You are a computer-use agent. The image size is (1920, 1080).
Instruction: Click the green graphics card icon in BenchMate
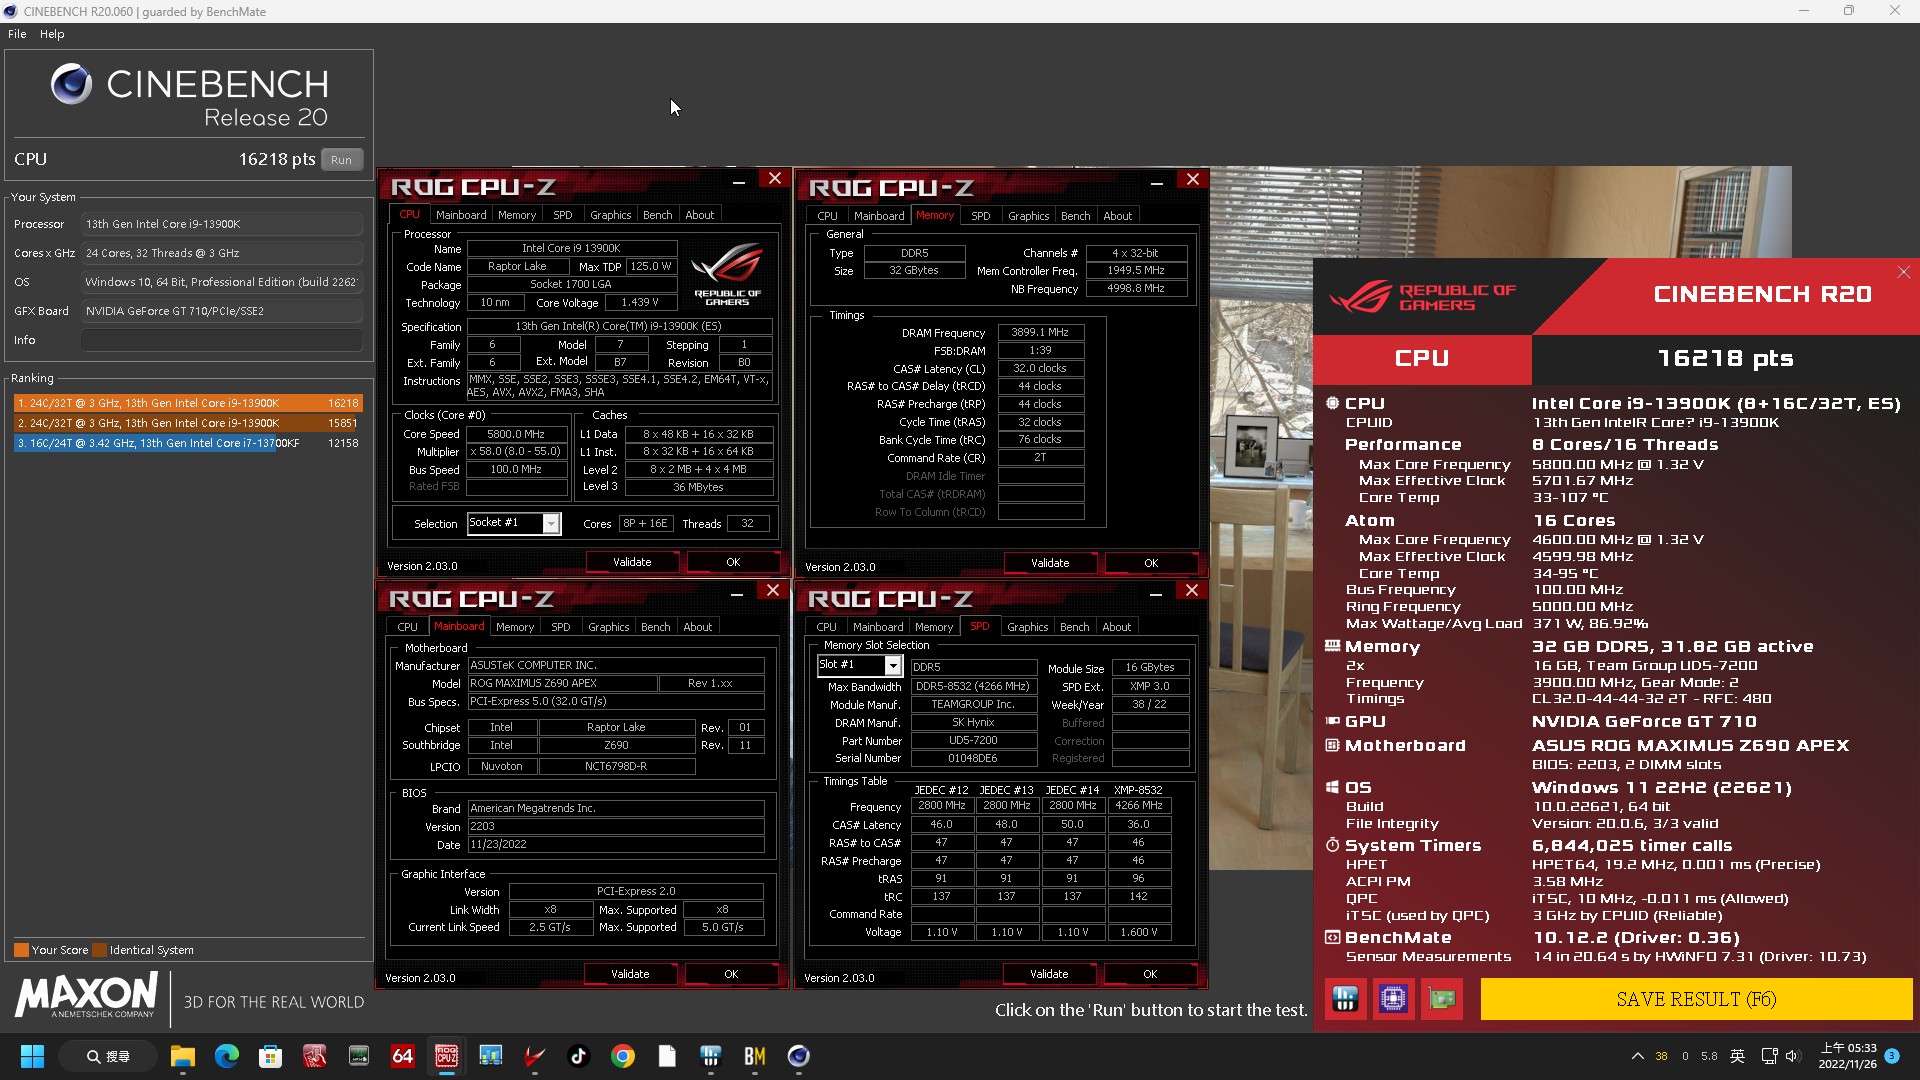(1442, 999)
